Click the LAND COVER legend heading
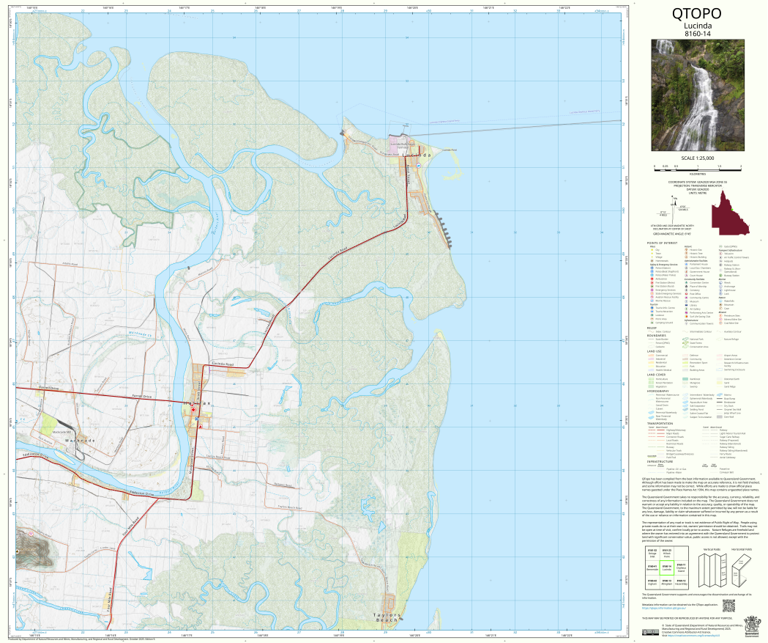 pyautogui.click(x=656, y=375)
